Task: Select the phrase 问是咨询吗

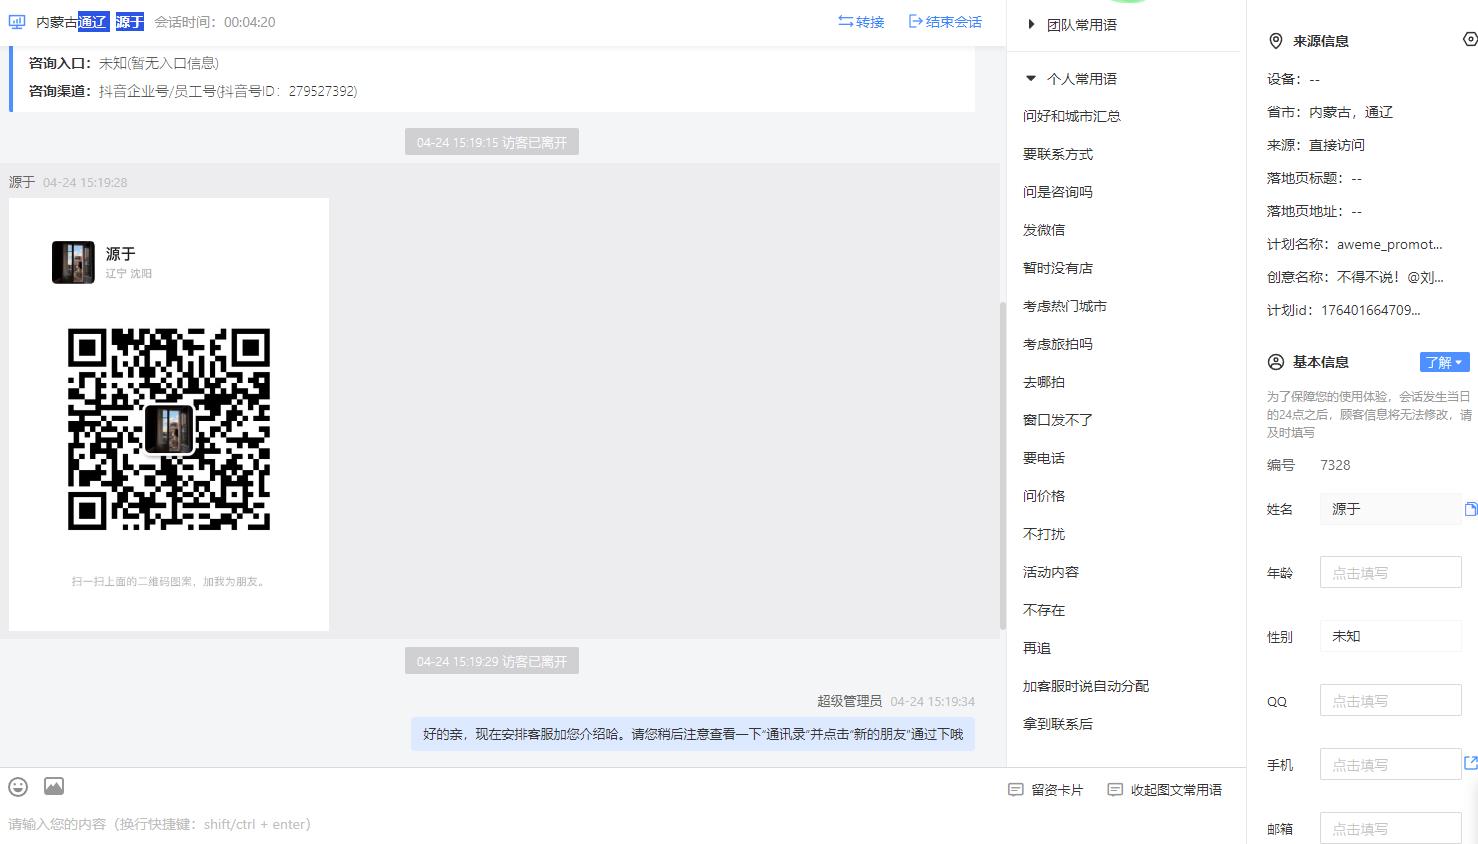Action: [x=1058, y=192]
